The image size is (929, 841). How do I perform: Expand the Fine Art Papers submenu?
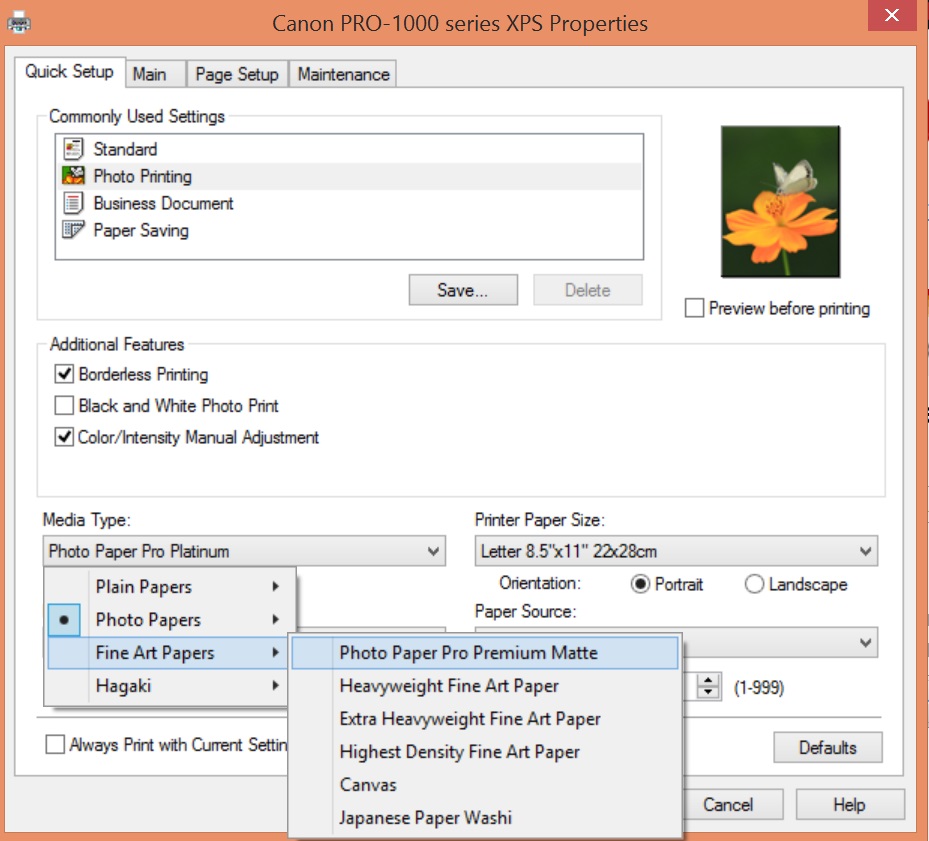coord(168,653)
